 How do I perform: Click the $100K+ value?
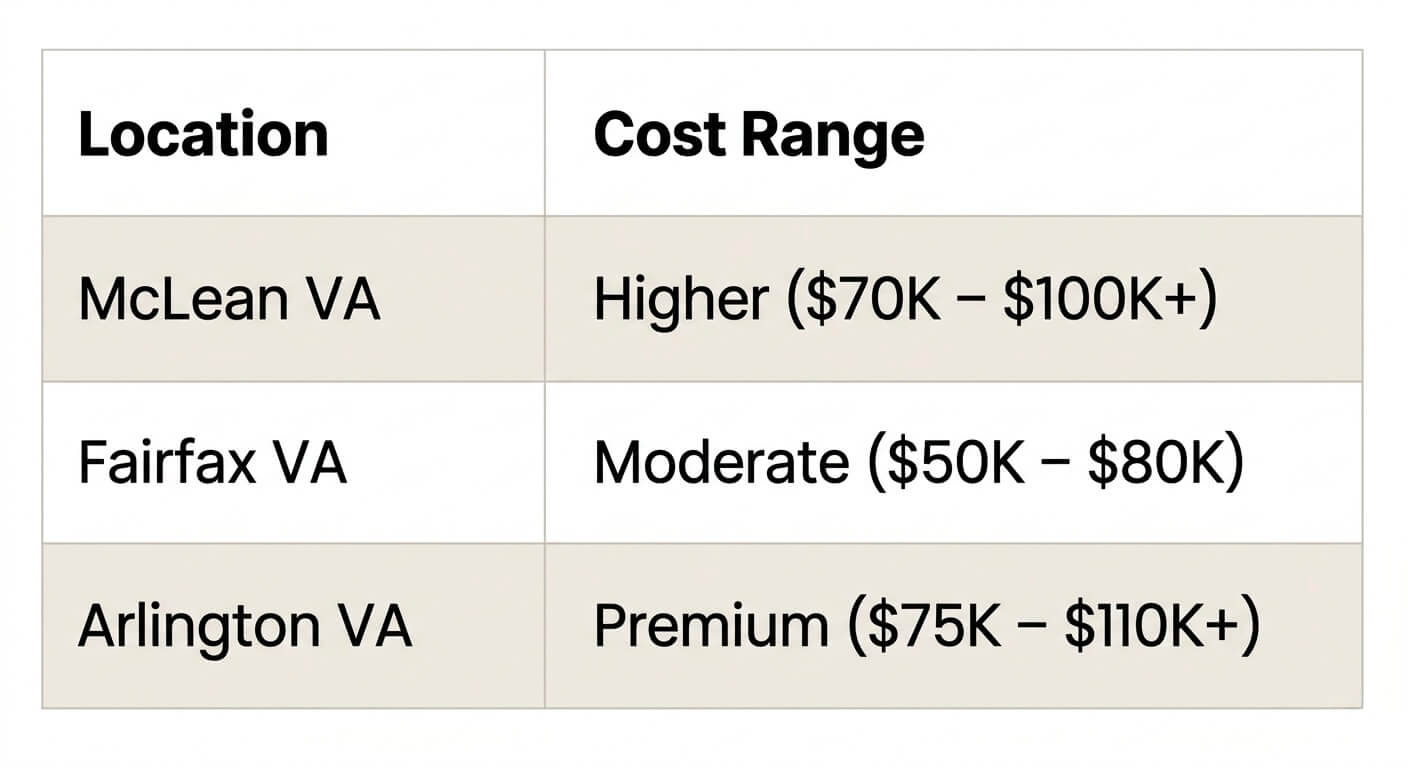(1098, 299)
